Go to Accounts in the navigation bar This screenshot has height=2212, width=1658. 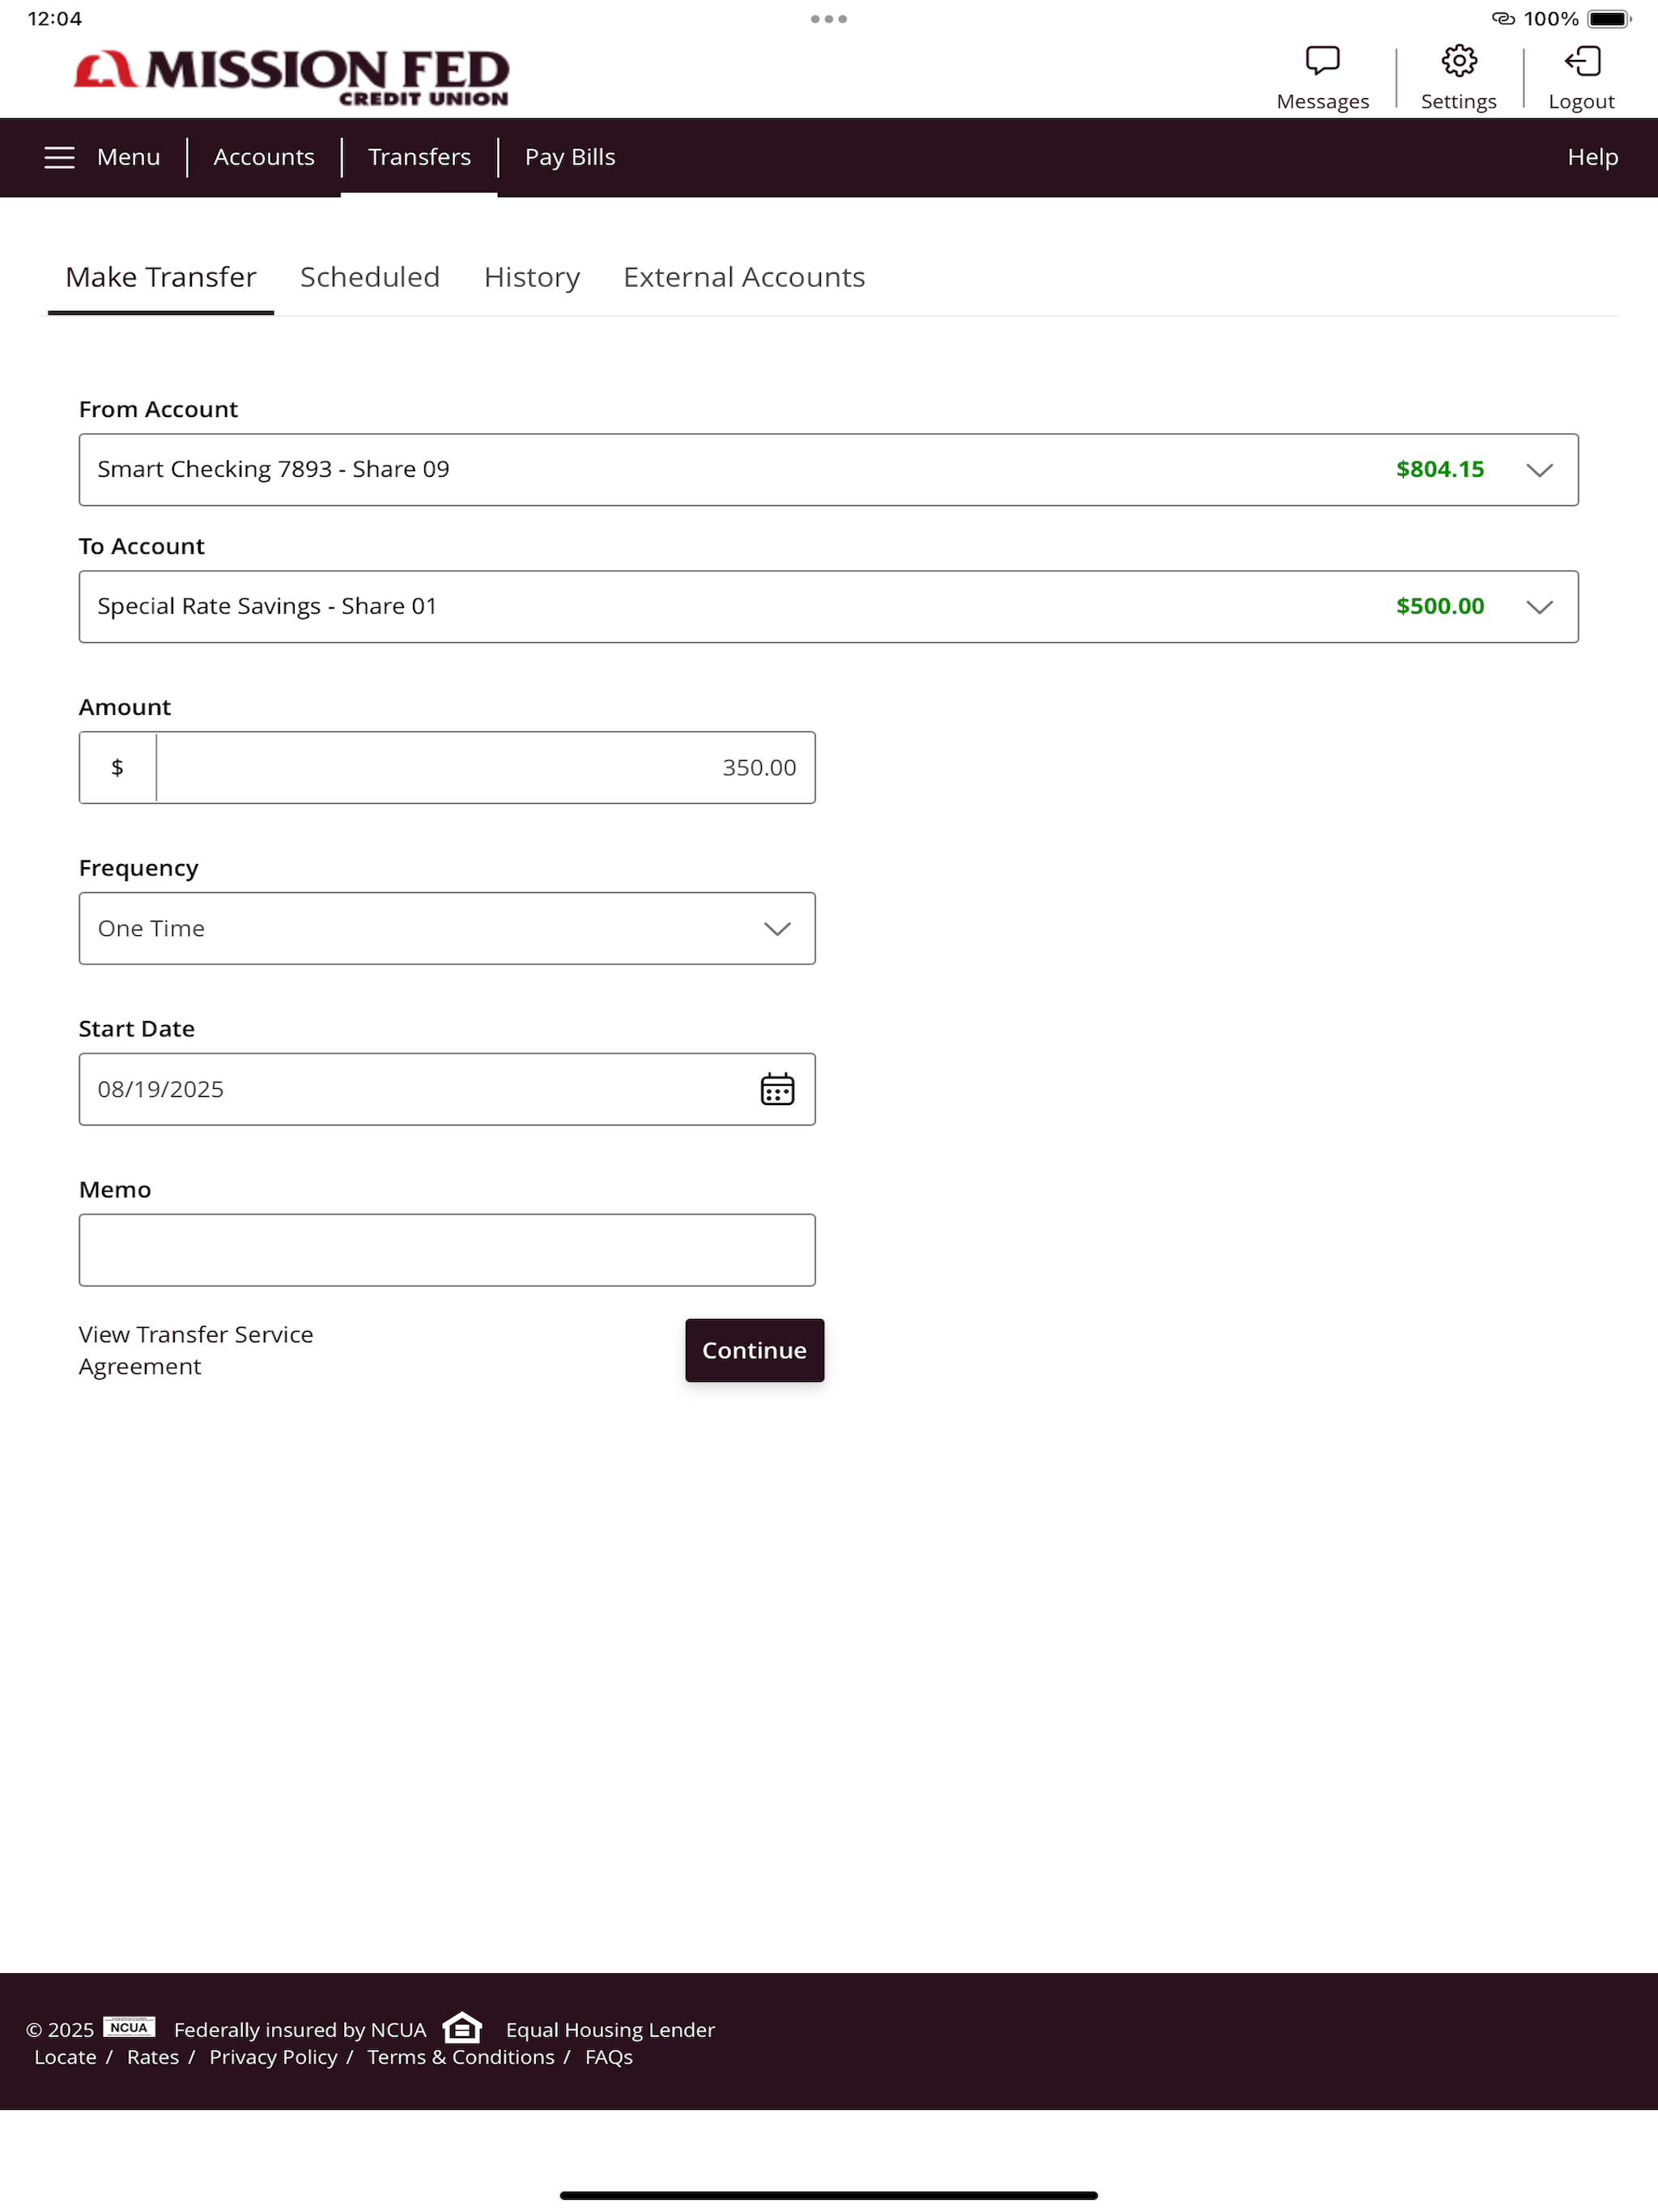264,157
